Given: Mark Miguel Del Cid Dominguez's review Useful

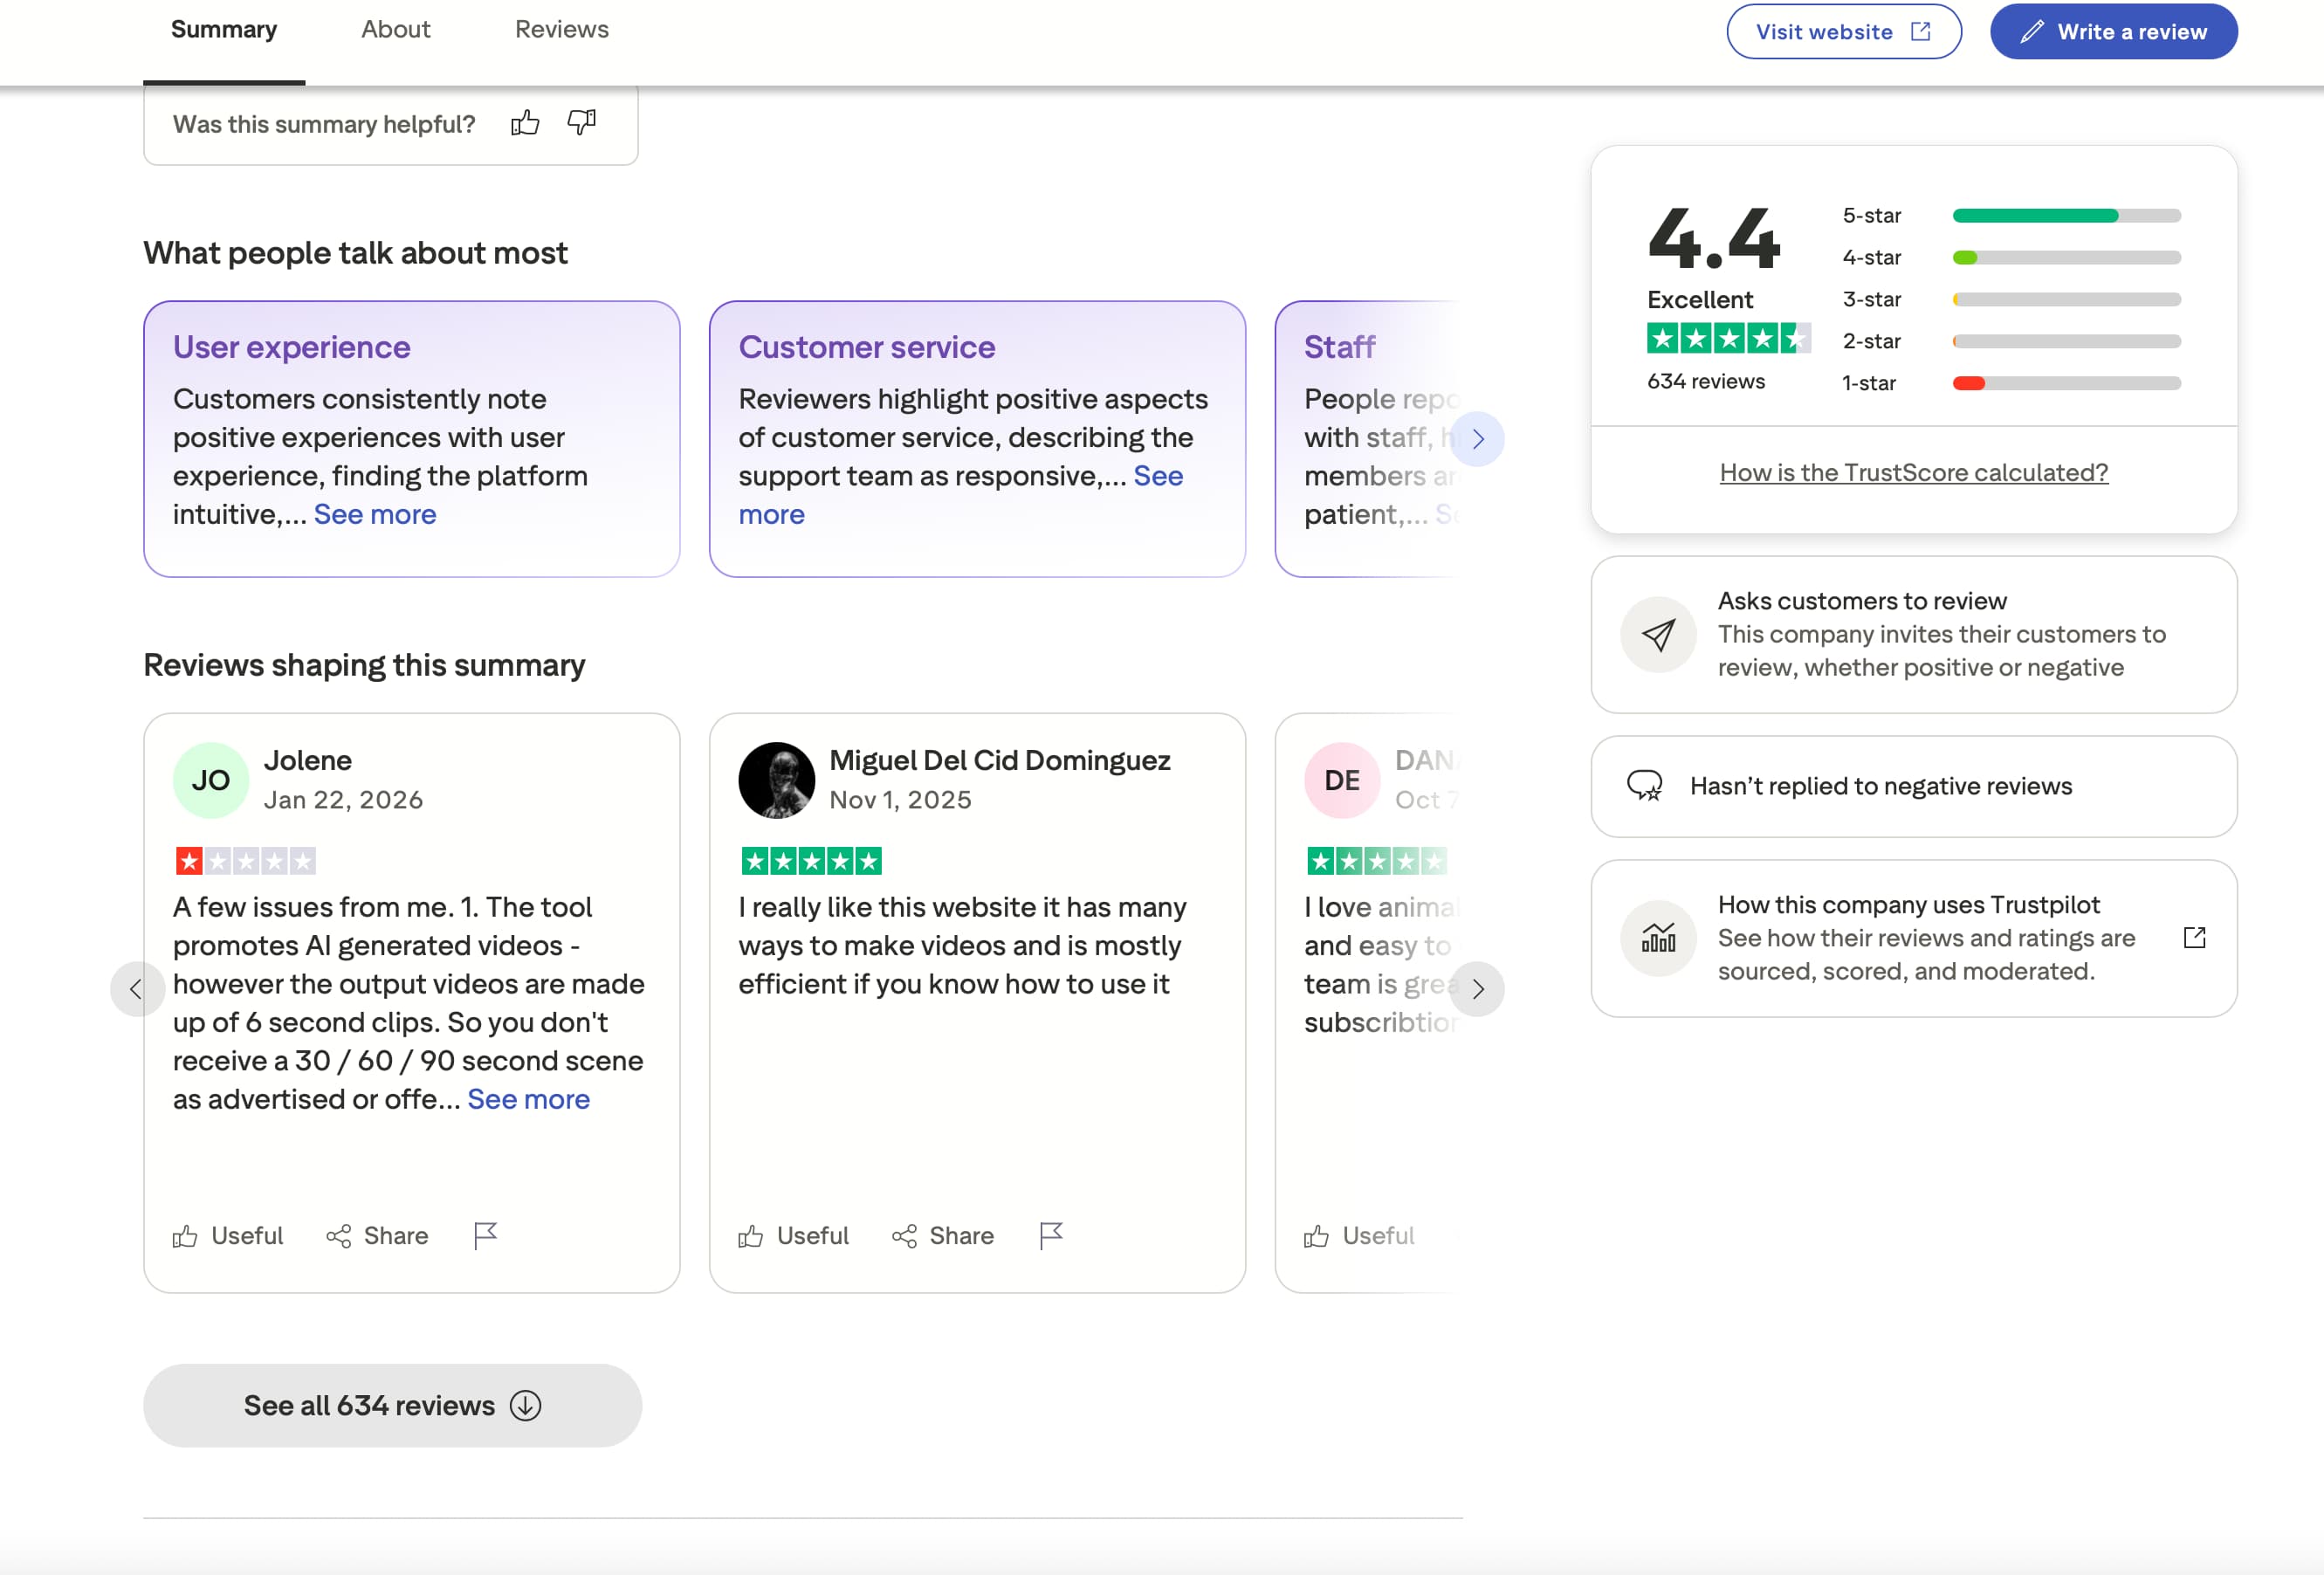Looking at the screenshot, I should pos(794,1236).
